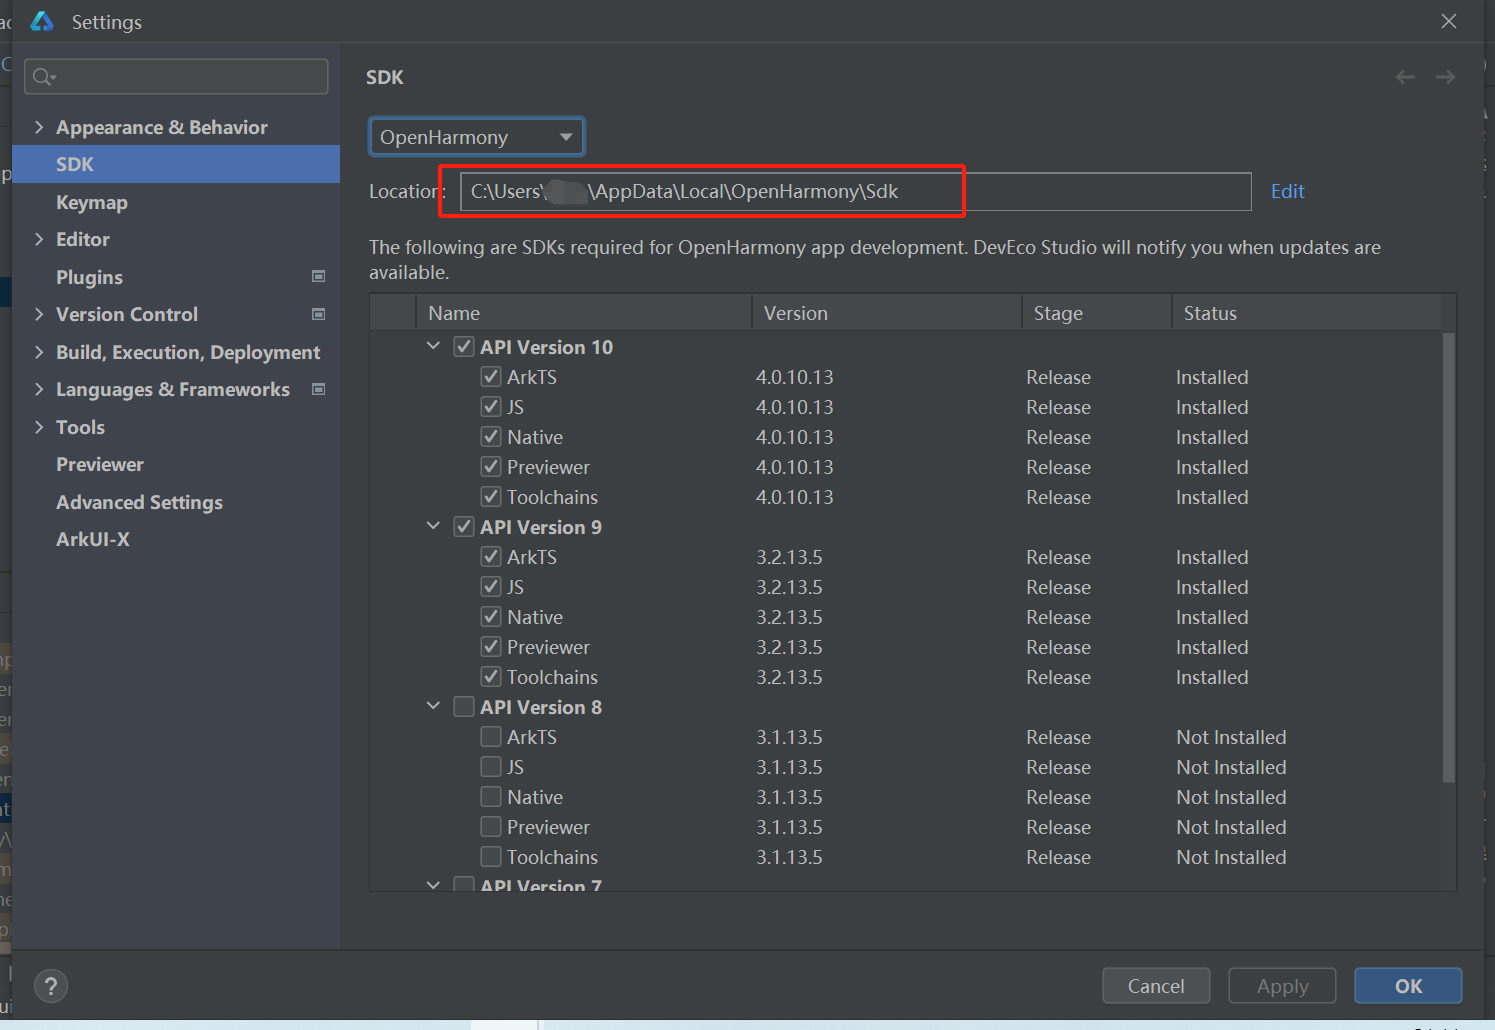1495x1030 pixels.
Task: Check ArkTS 3.1.13.5 checkbox
Action: 491,737
